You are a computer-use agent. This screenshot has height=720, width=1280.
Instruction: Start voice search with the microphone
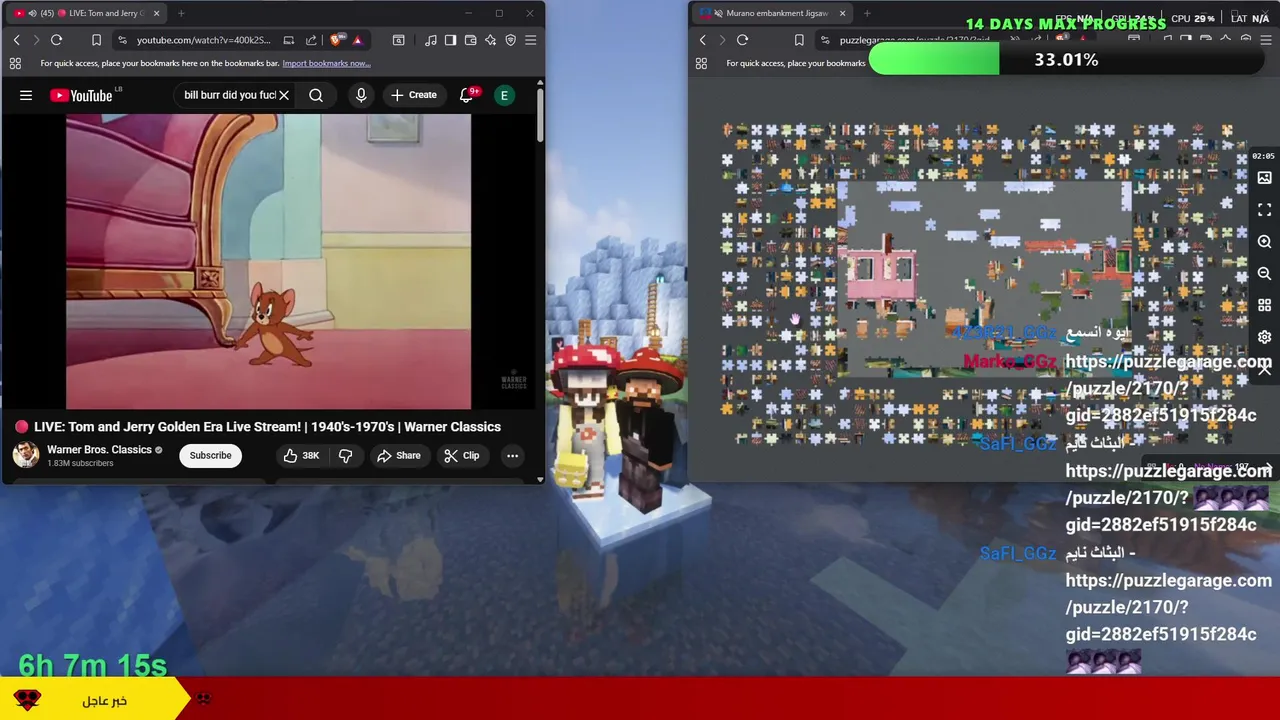point(361,95)
